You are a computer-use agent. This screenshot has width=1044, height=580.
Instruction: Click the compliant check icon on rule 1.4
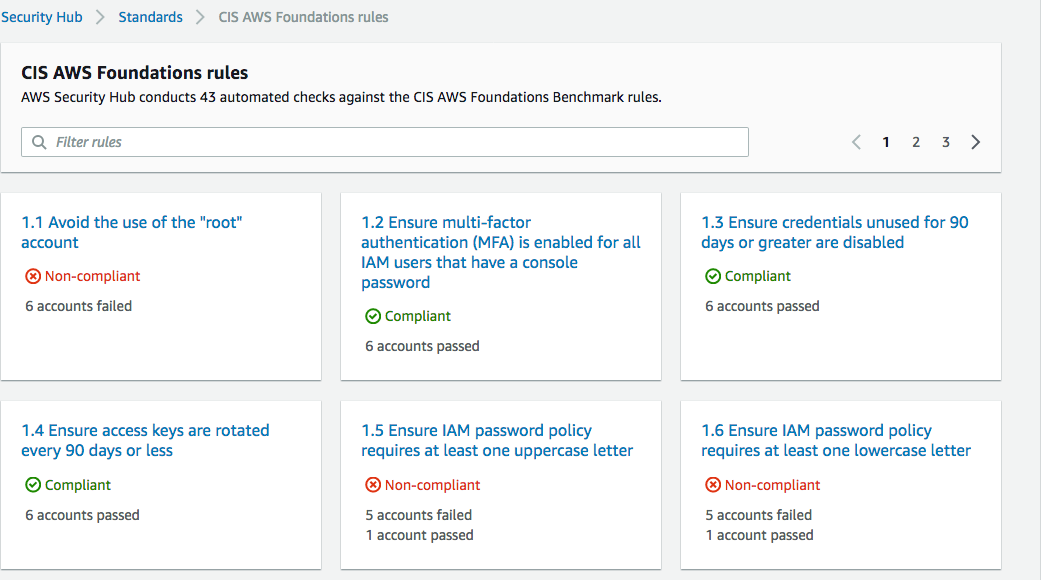33,485
